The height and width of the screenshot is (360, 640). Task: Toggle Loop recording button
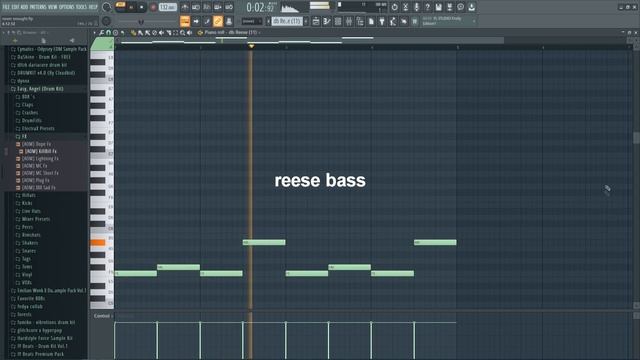click(229, 7)
